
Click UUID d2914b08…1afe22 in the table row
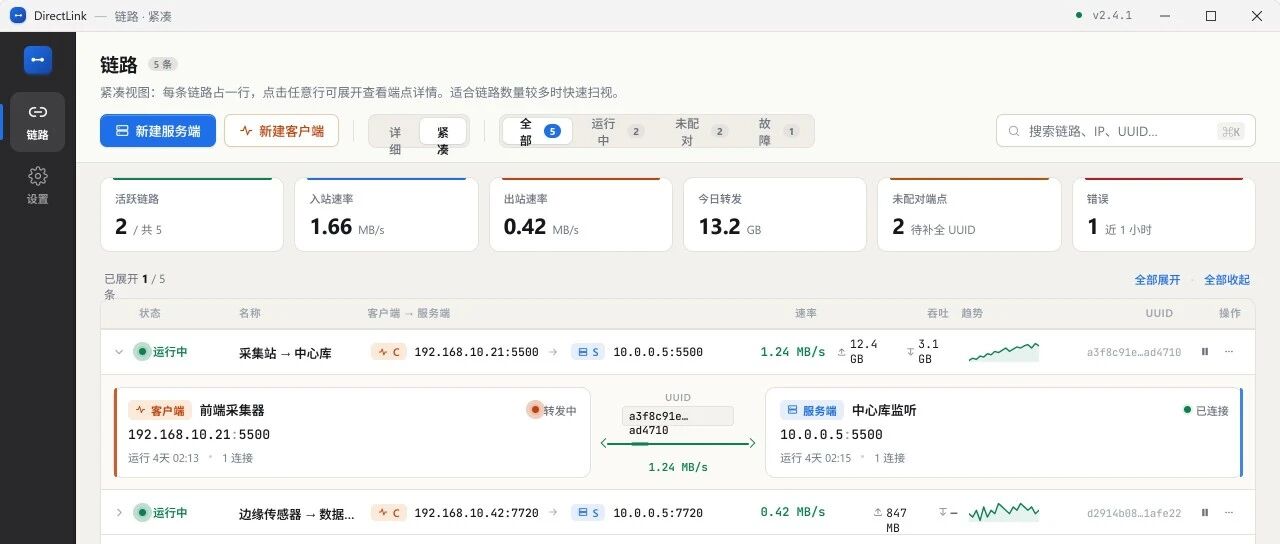[1134, 513]
